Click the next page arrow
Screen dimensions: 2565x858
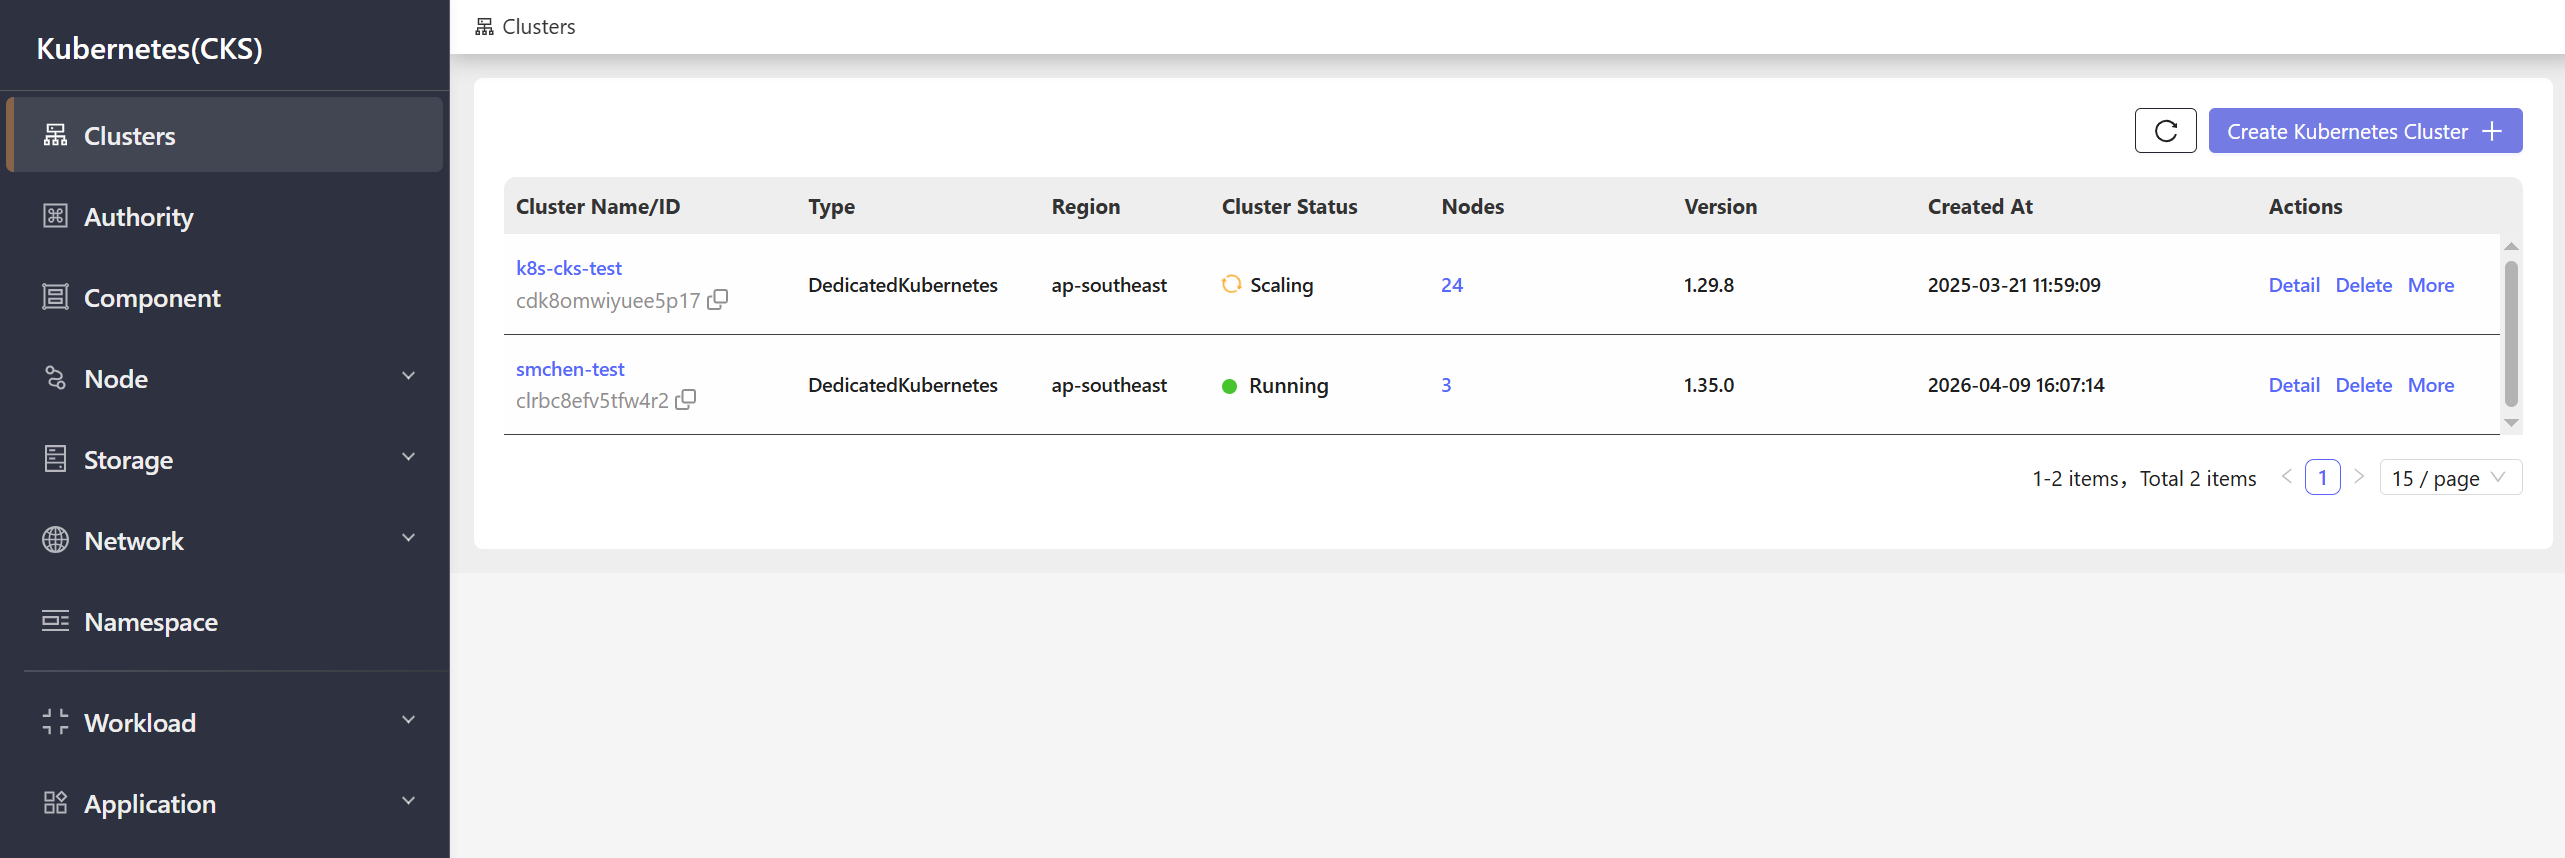pos(2359,477)
